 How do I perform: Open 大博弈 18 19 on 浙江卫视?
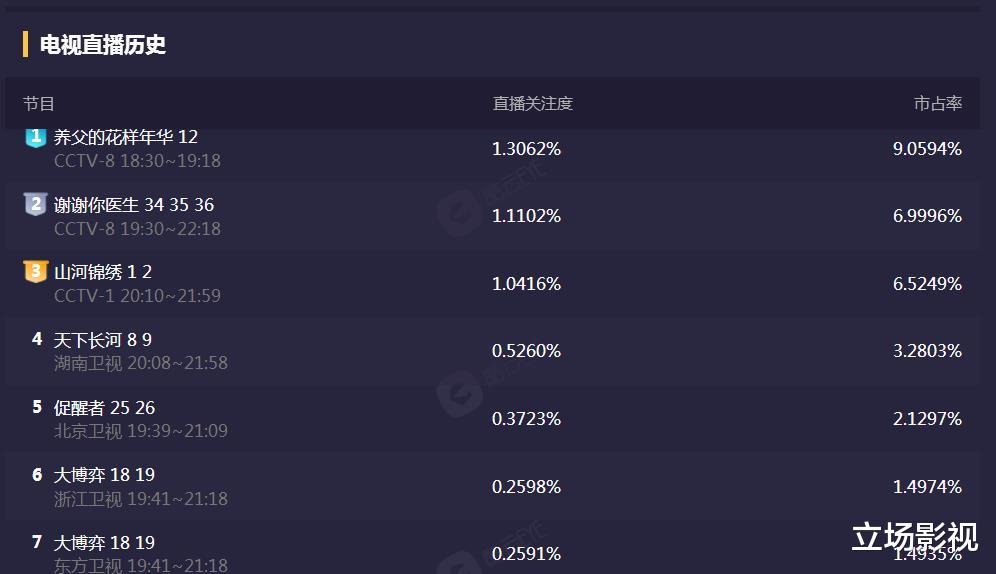coord(105,475)
